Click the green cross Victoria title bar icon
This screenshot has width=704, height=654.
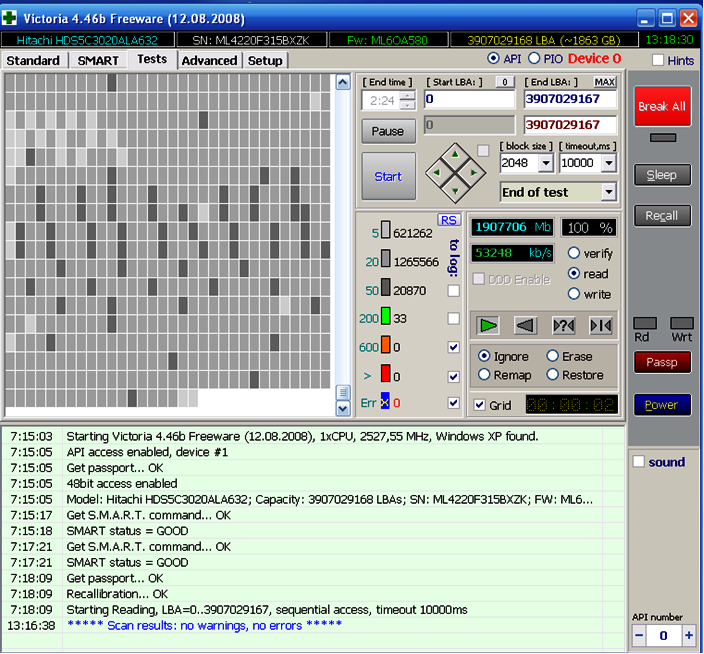point(11,18)
